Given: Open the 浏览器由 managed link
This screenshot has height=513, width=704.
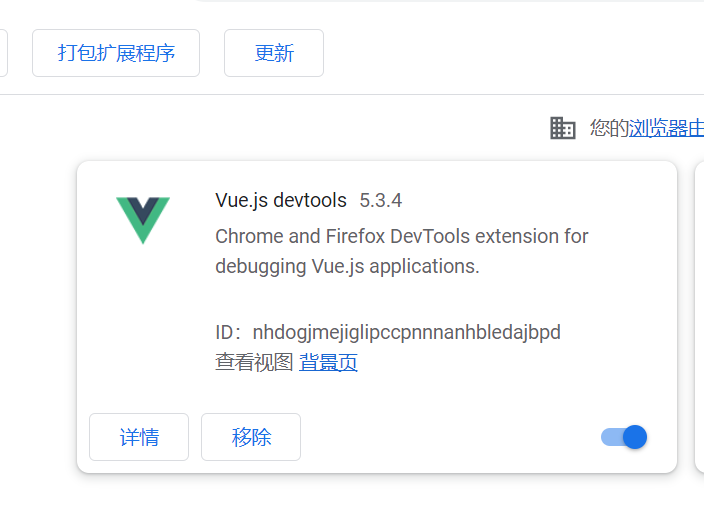Looking at the screenshot, I should [x=666, y=128].
